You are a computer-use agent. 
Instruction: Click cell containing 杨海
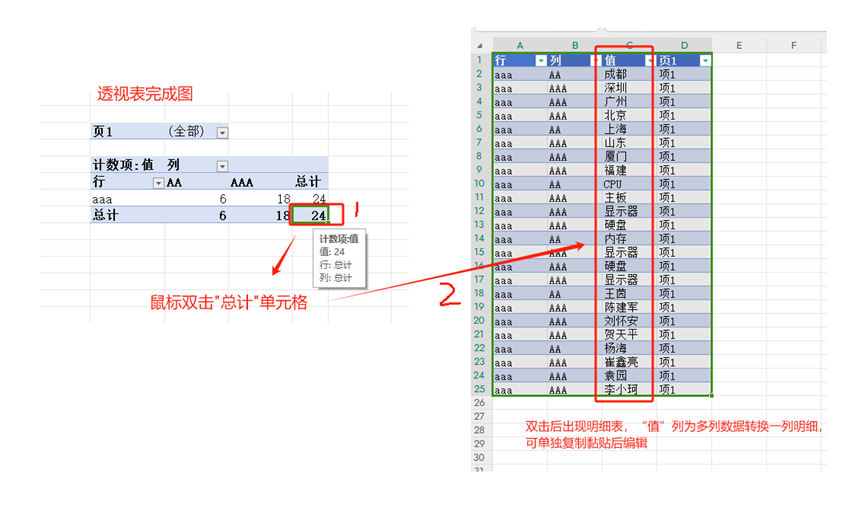[x=629, y=348]
